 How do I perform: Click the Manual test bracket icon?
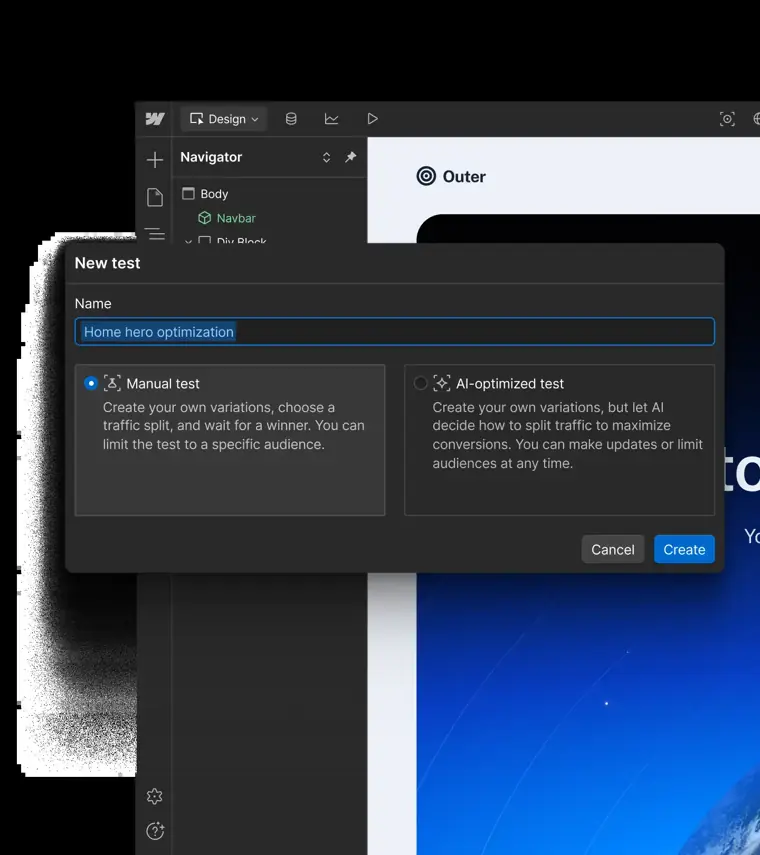pos(112,383)
